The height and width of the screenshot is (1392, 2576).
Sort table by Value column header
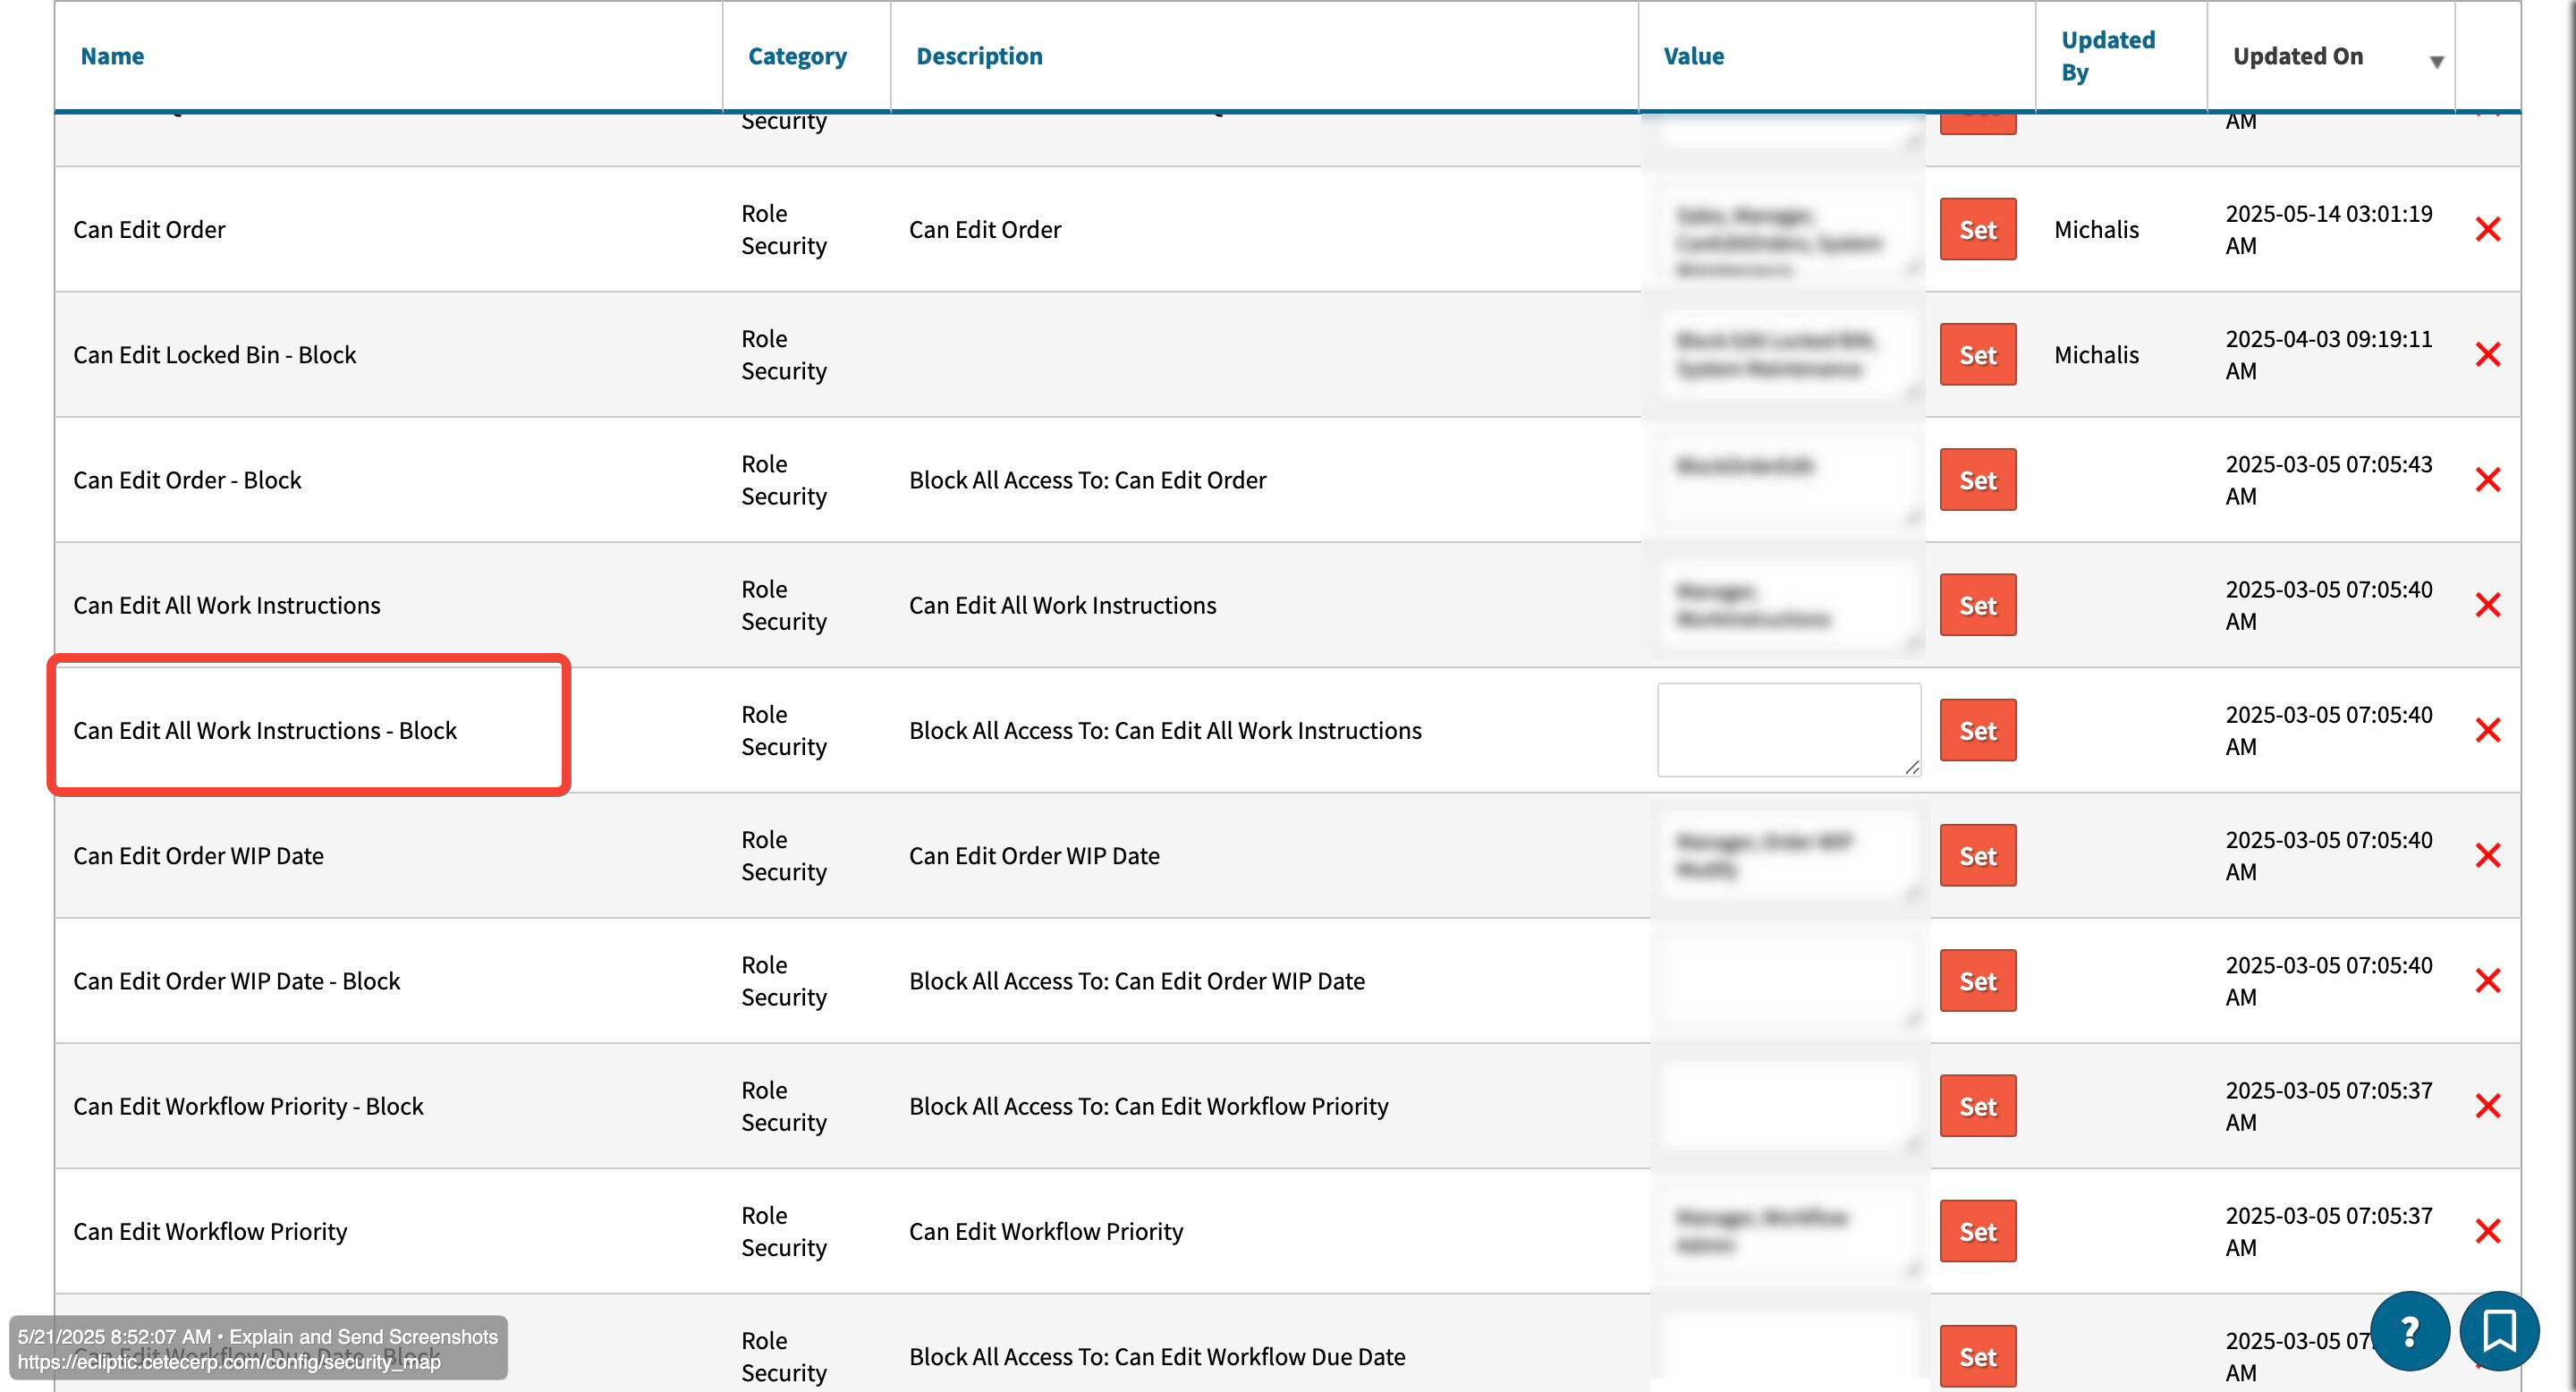click(x=1693, y=56)
